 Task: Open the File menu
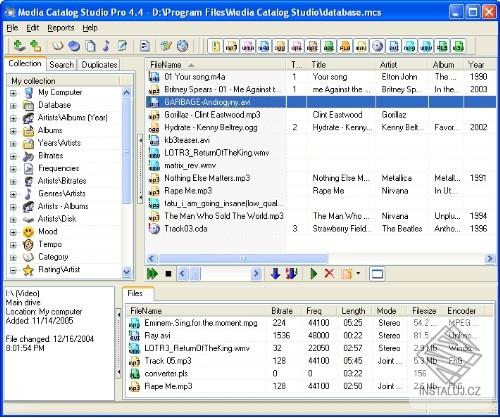(x=12, y=28)
